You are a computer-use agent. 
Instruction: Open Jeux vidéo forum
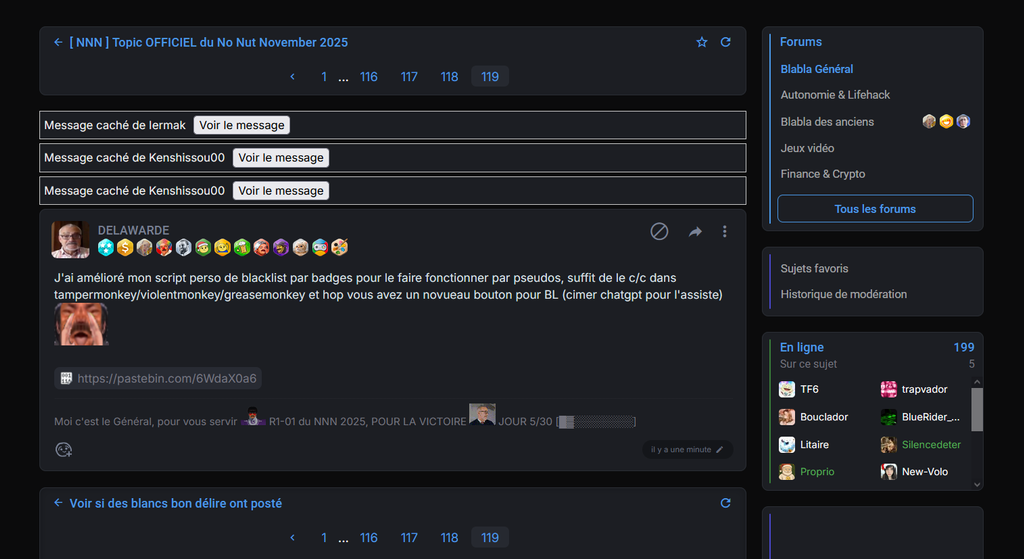(x=807, y=148)
